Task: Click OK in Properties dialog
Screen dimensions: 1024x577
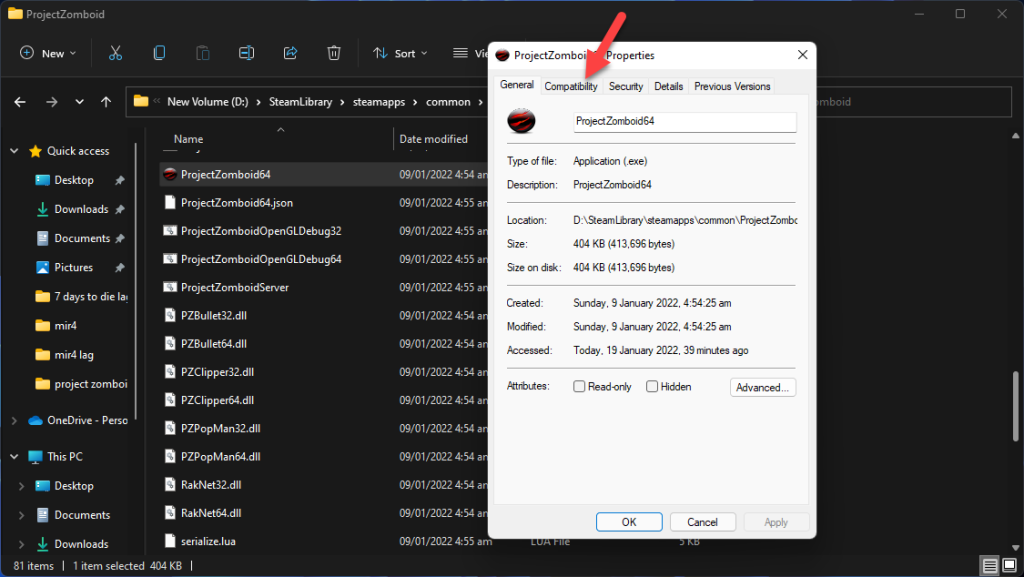Action: (629, 522)
